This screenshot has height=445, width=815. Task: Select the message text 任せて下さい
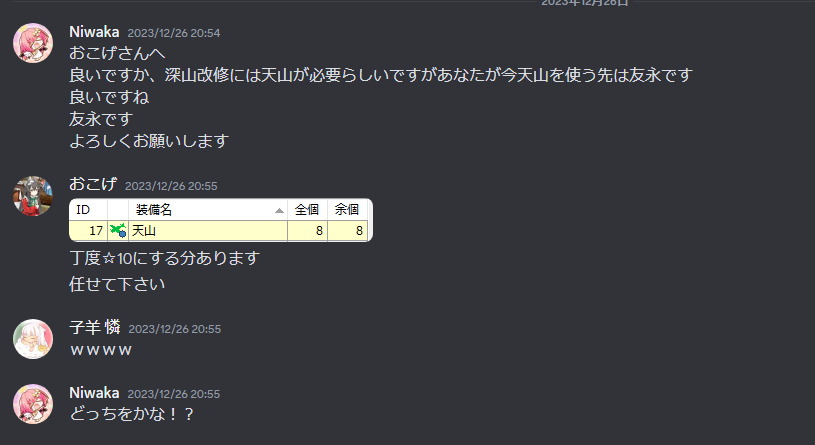tap(117, 284)
